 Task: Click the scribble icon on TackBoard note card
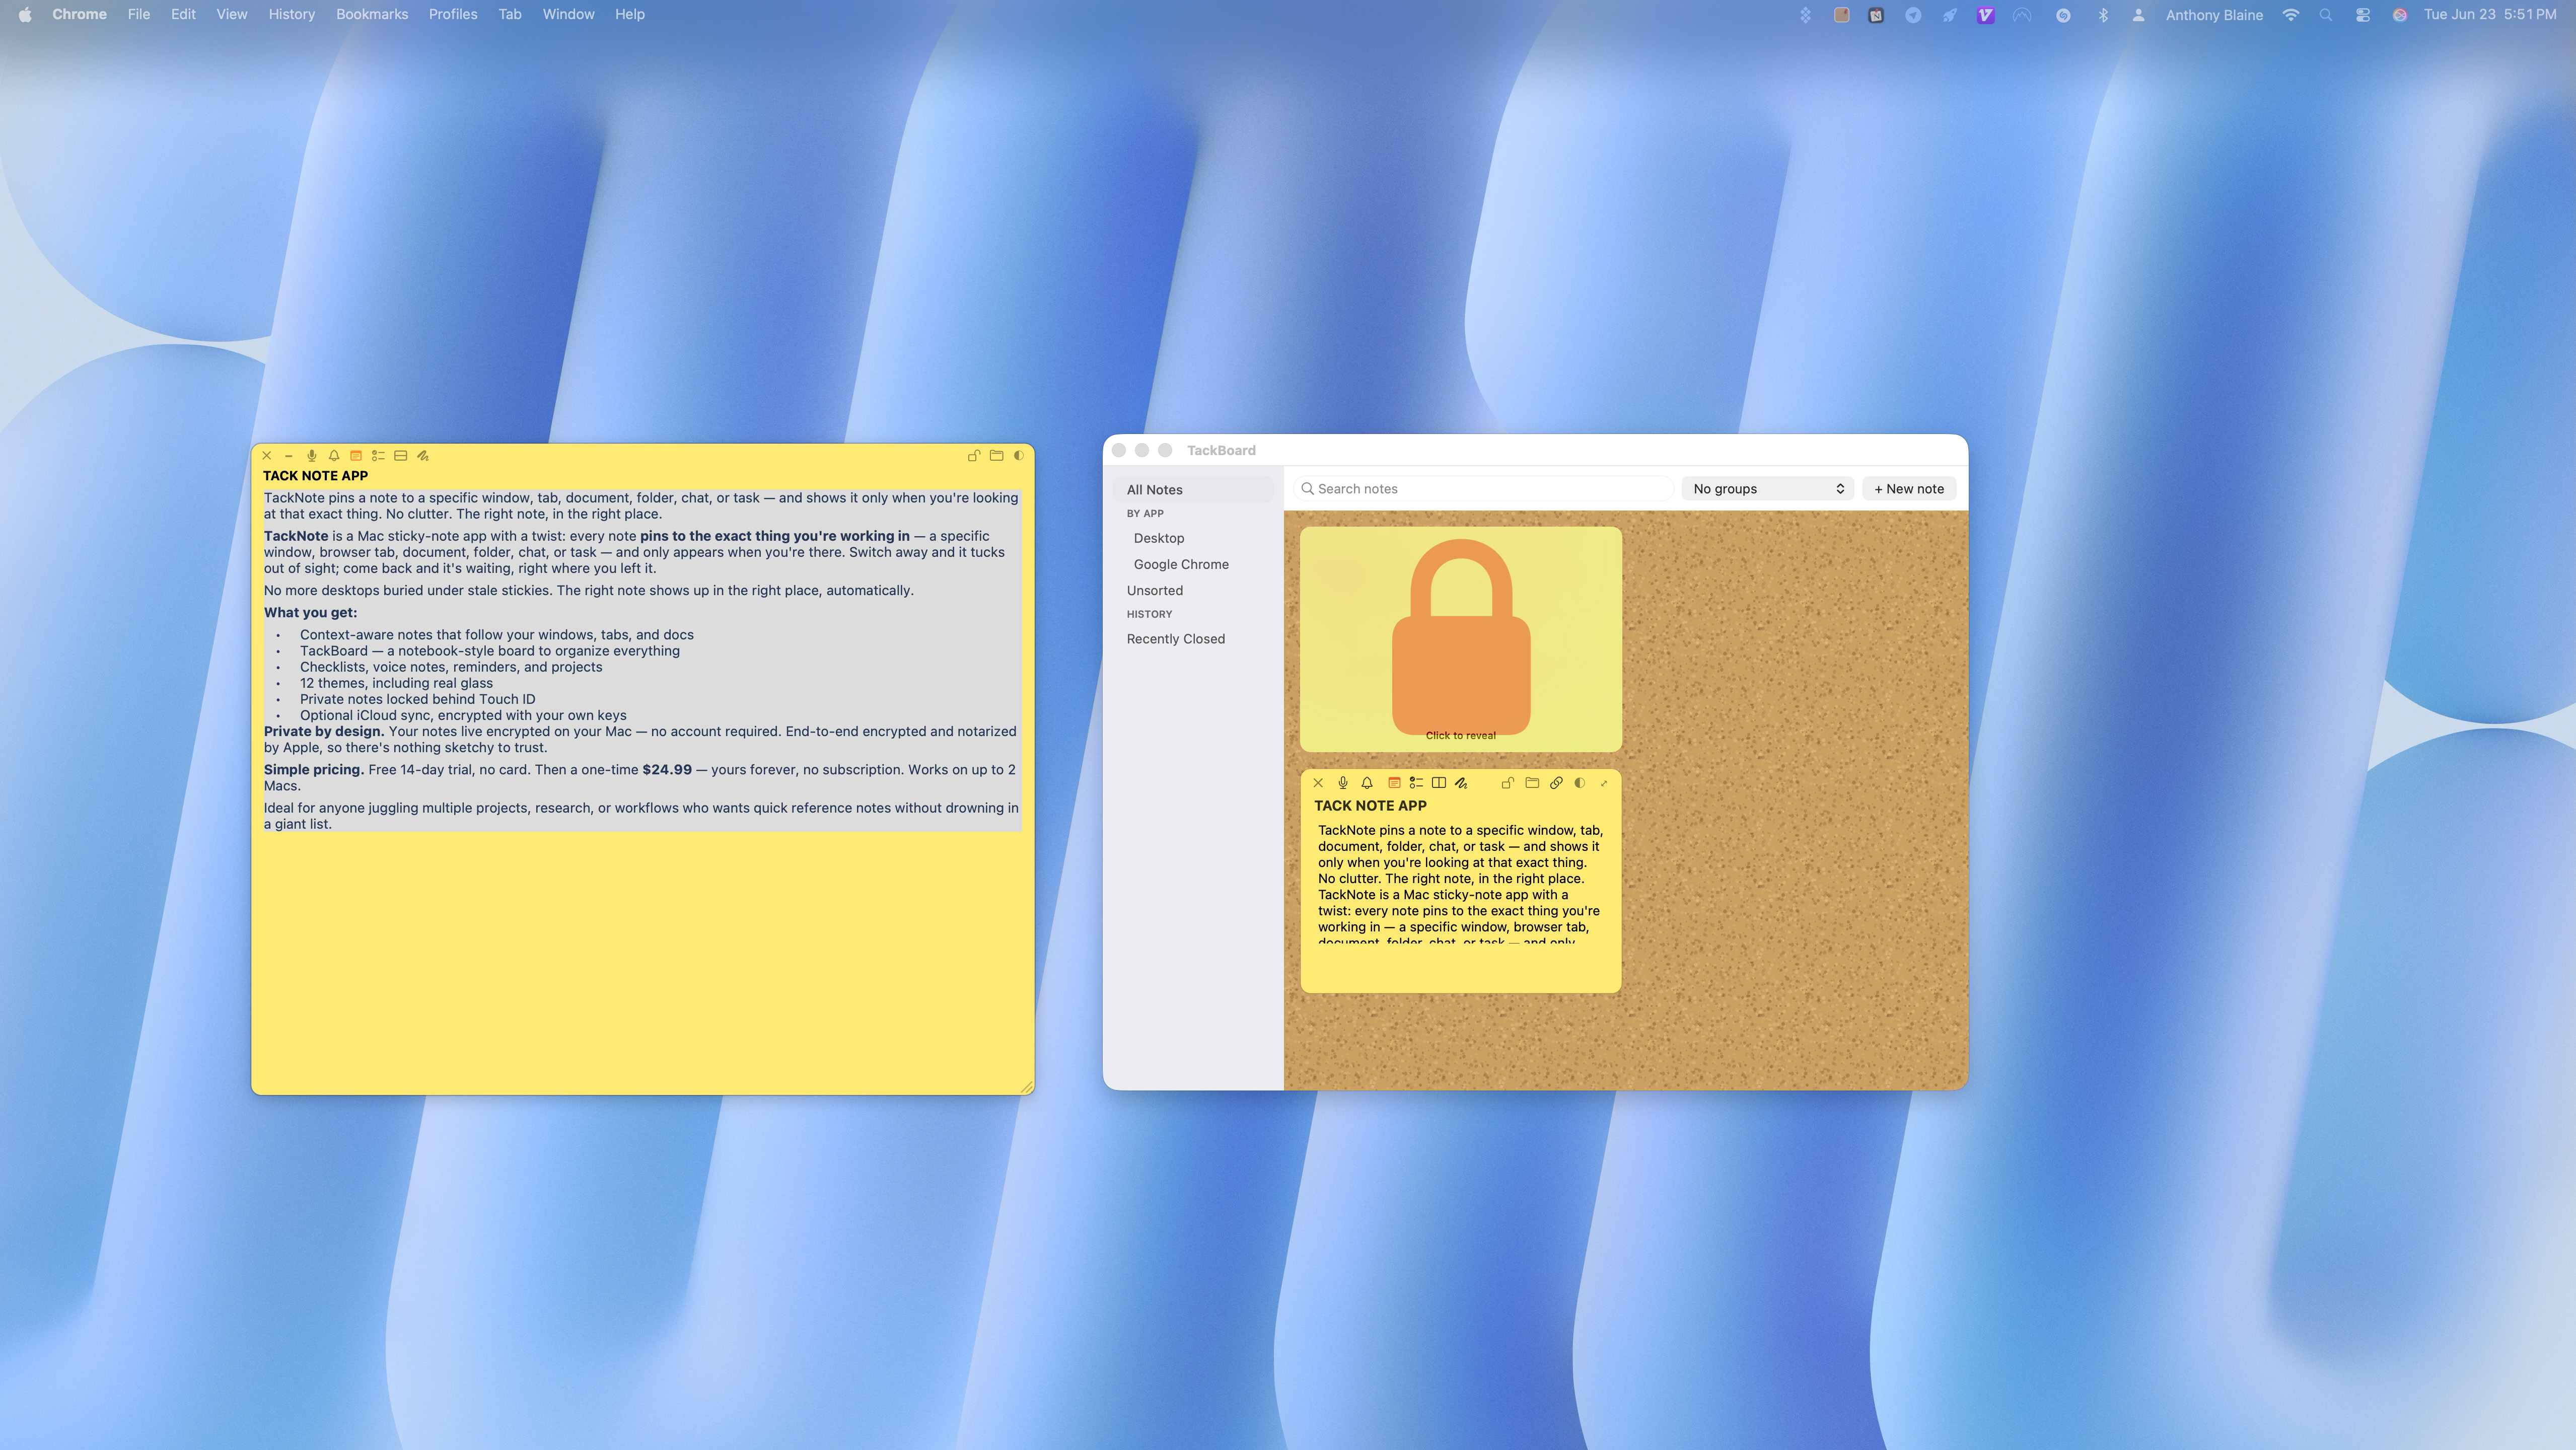(x=1461, y=783)
